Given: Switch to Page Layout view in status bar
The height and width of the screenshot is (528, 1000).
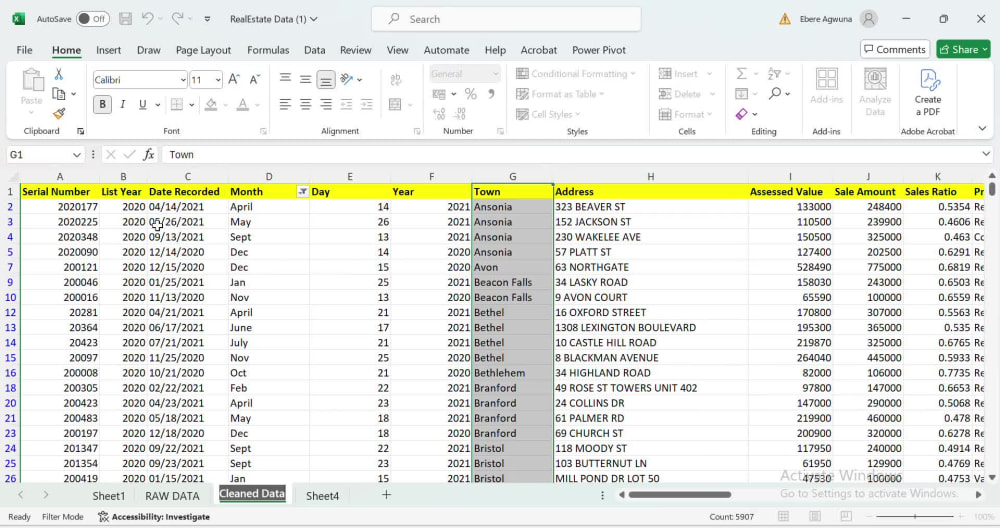Looking at the screenshot, I should click(x=814, y=516).
